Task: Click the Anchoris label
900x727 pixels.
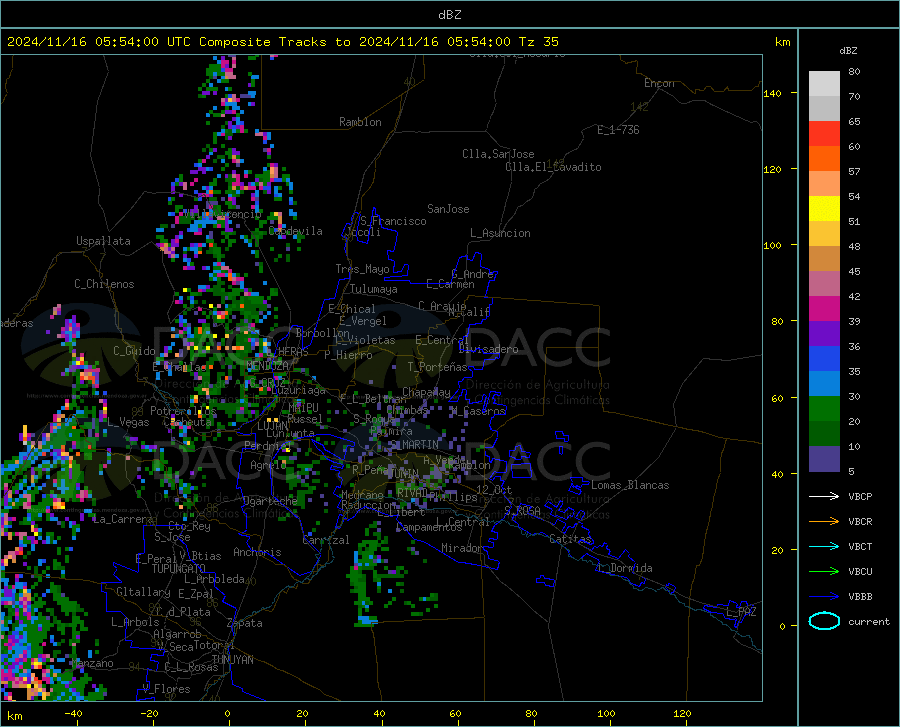Action: click(257, 552)
